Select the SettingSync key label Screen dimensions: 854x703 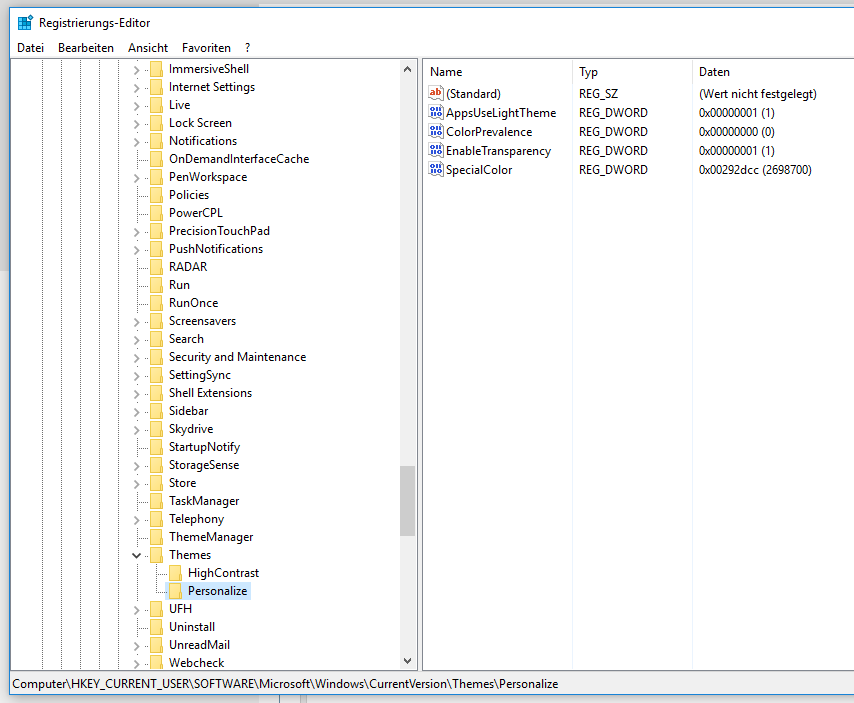tap(200, 375)
